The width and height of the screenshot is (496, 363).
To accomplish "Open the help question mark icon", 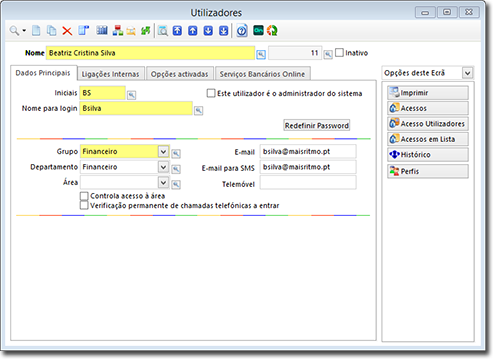I will tap(242, 31).
